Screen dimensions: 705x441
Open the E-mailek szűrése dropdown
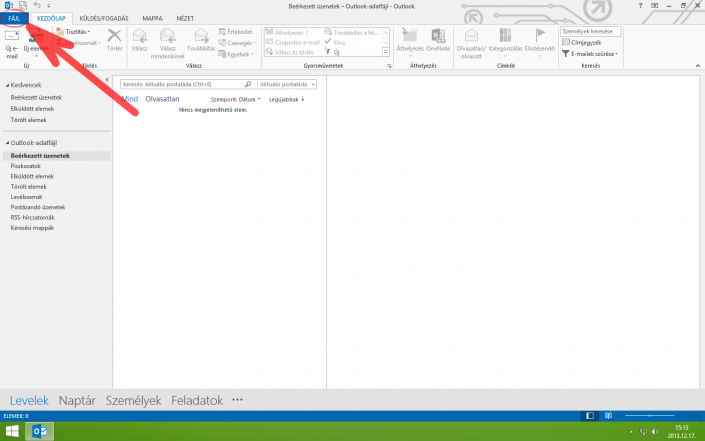[592, 54]
